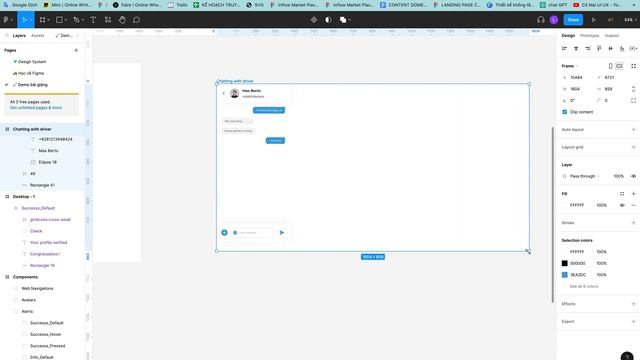Open Pass through blend mode dropdown

tap(584, 176)
